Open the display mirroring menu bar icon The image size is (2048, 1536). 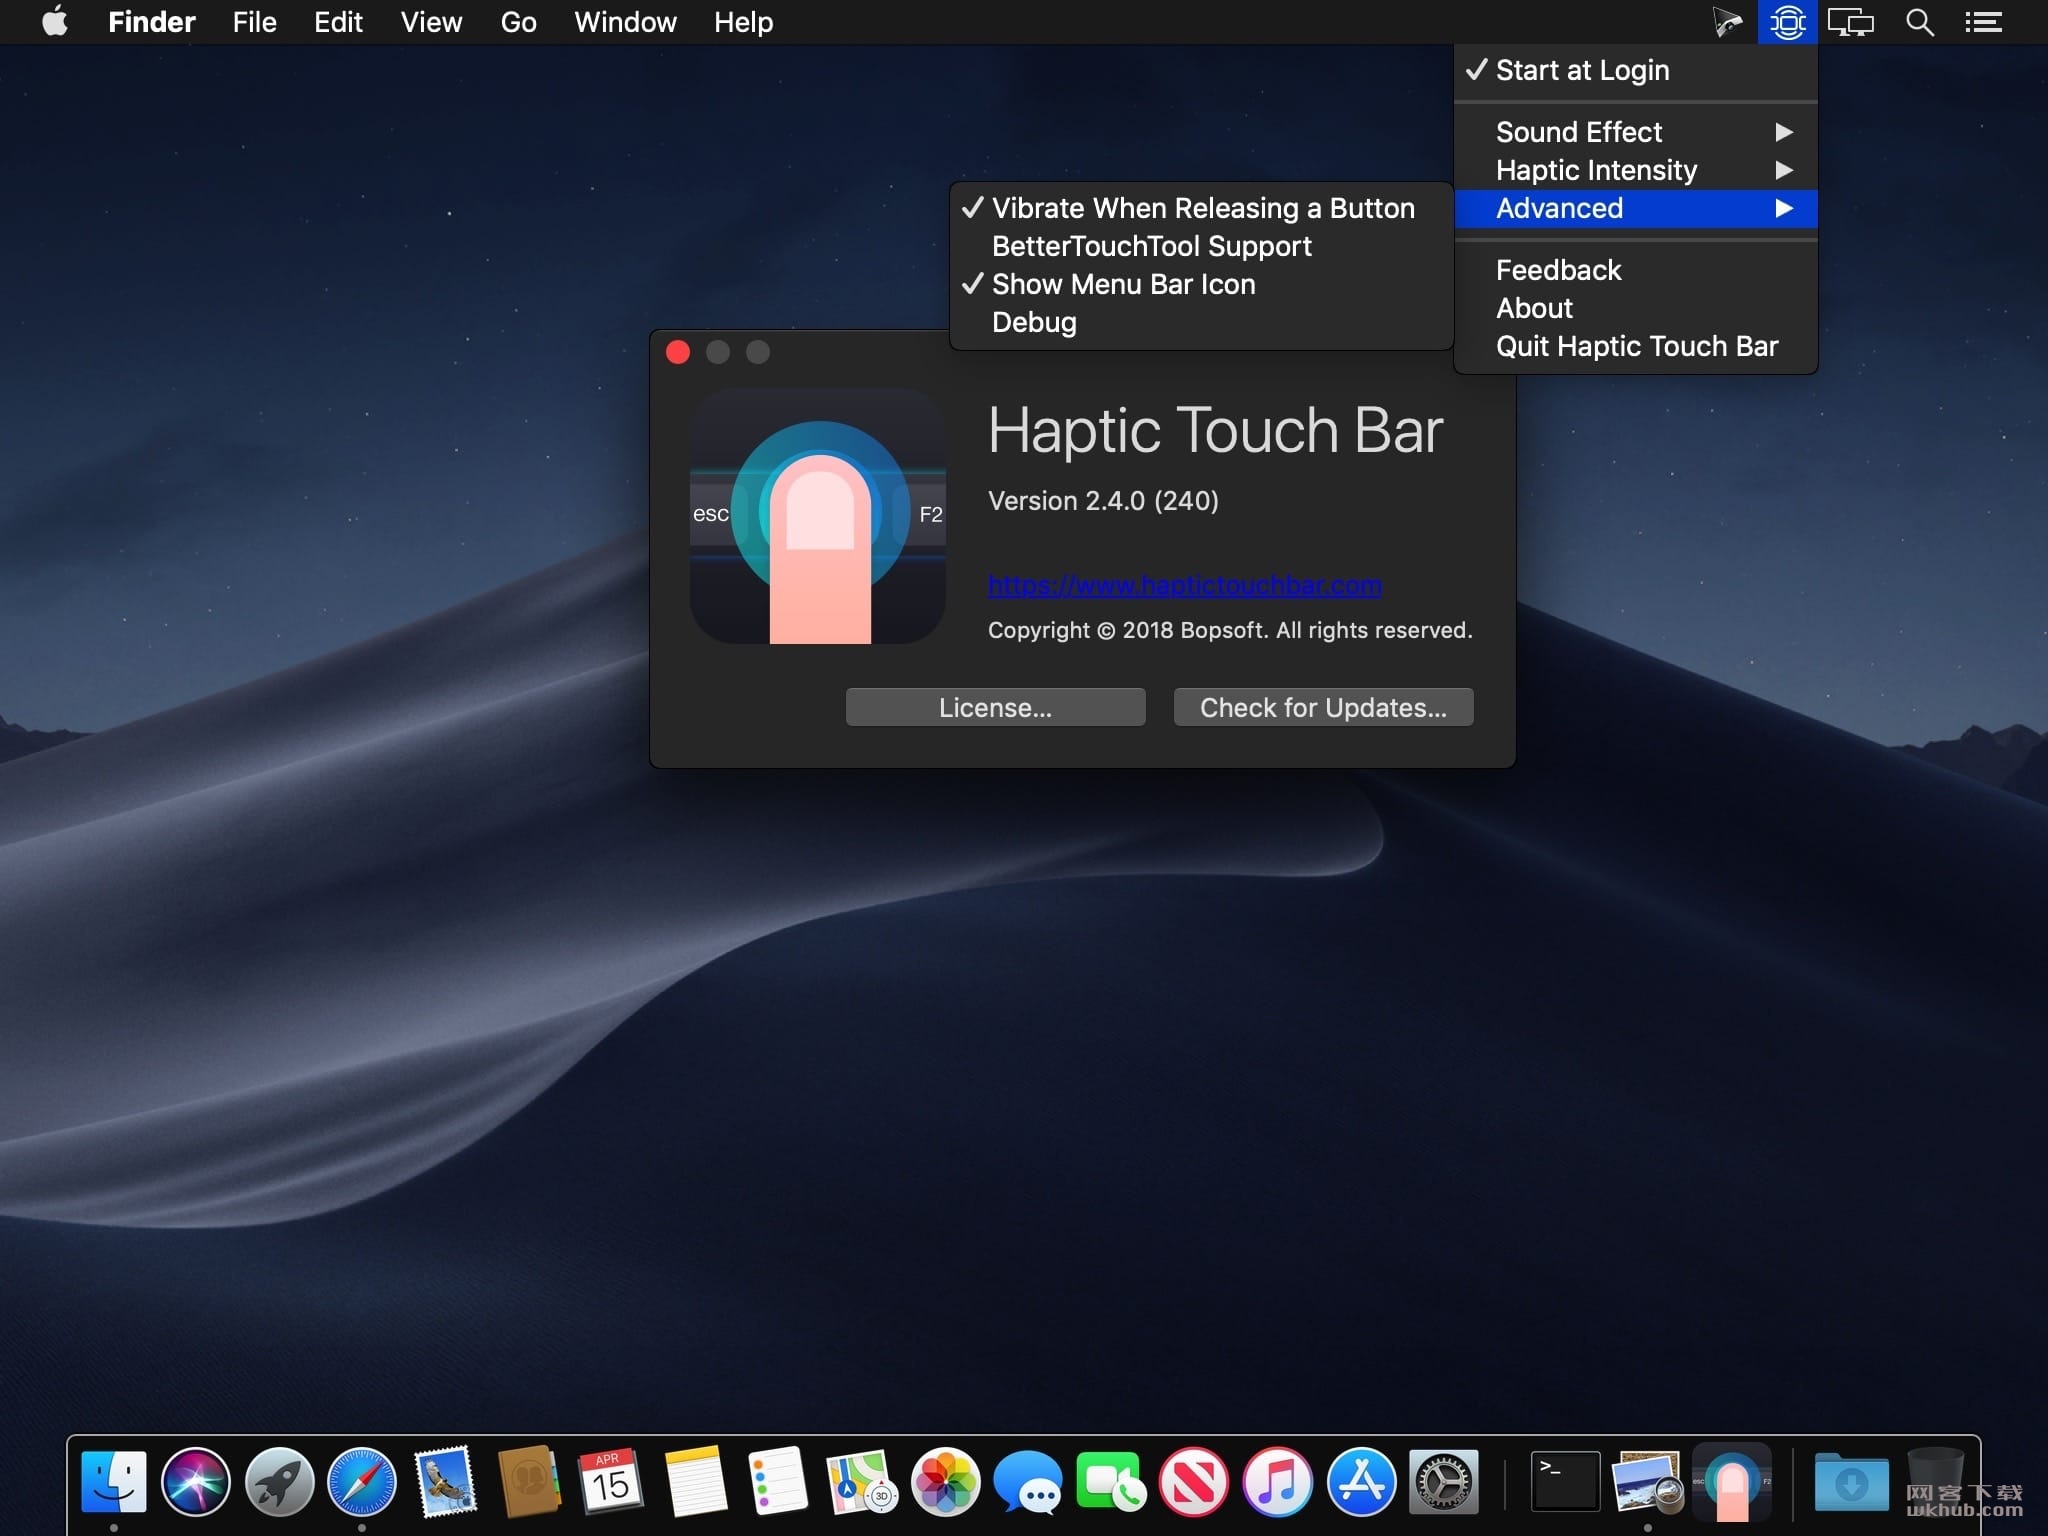coord(1850,22)
